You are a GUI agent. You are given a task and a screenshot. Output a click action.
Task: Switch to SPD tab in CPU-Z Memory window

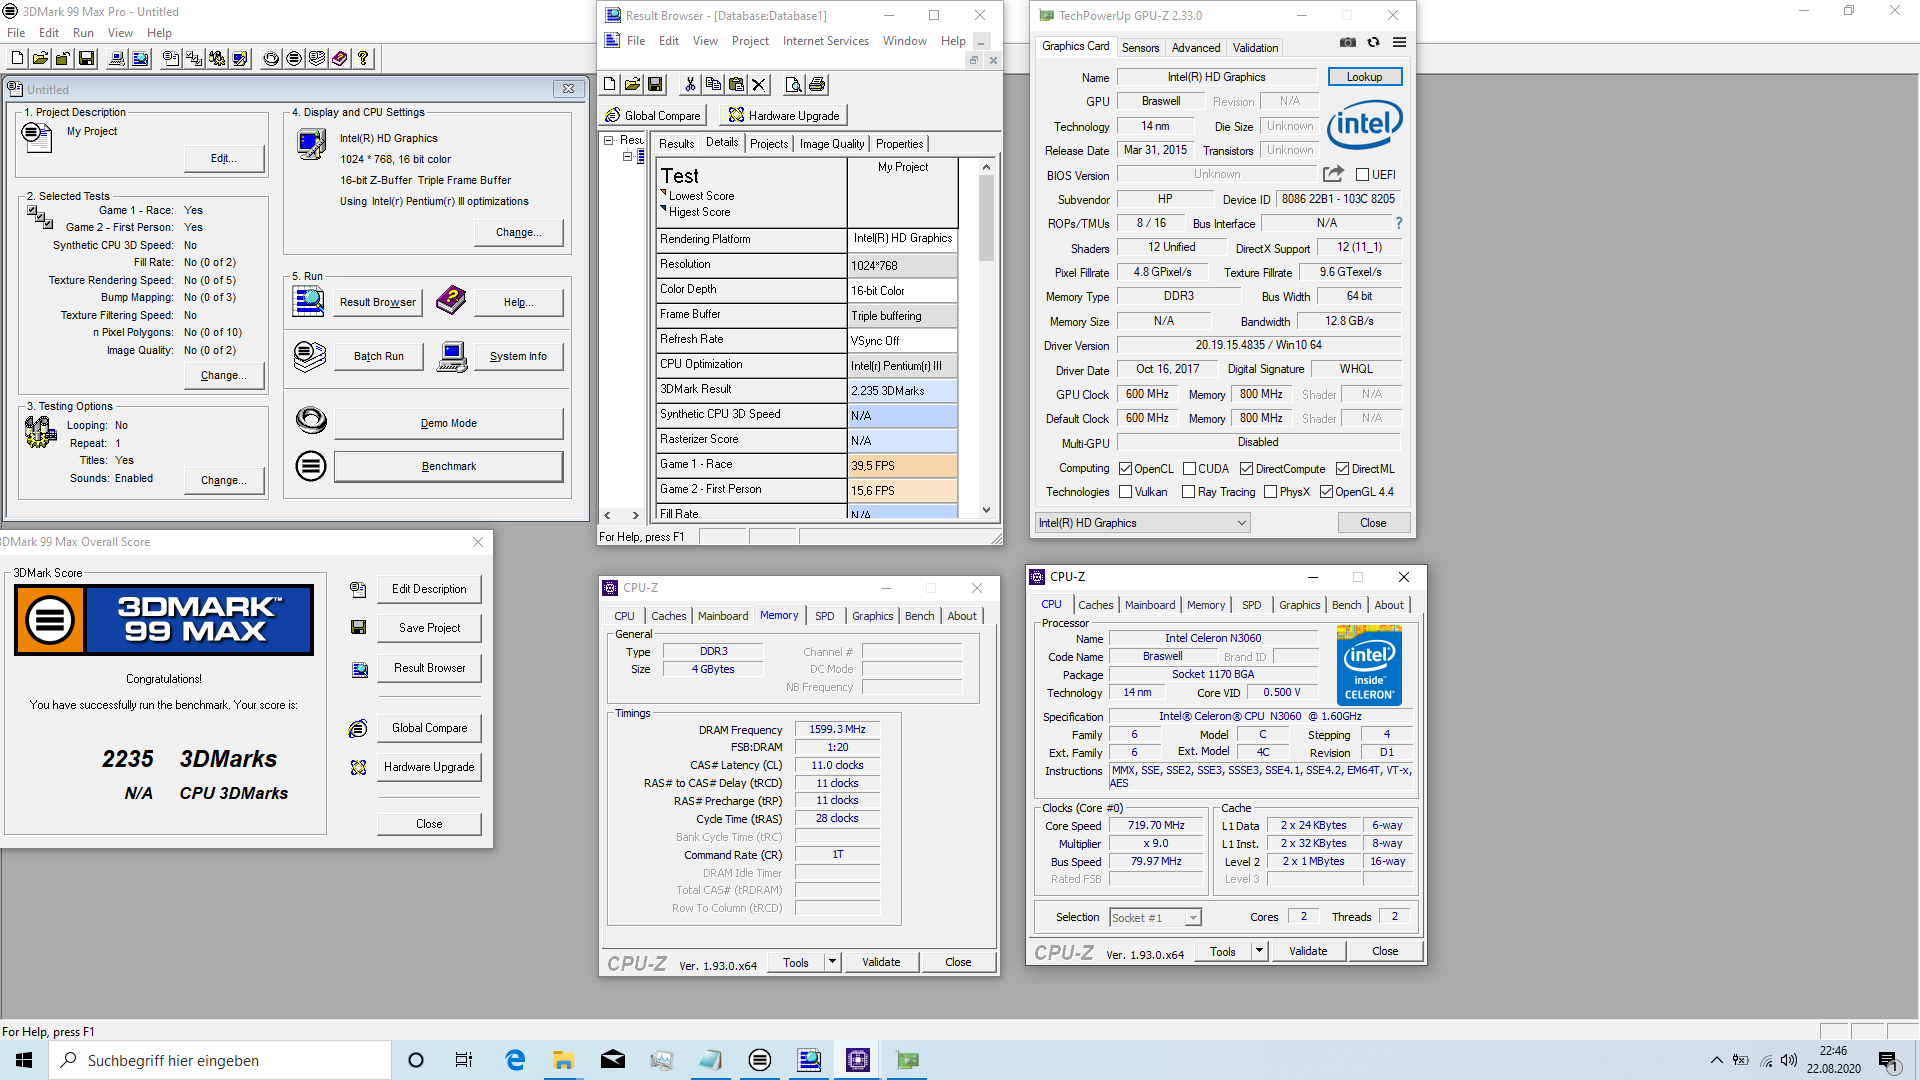click(x=824, y=616)
